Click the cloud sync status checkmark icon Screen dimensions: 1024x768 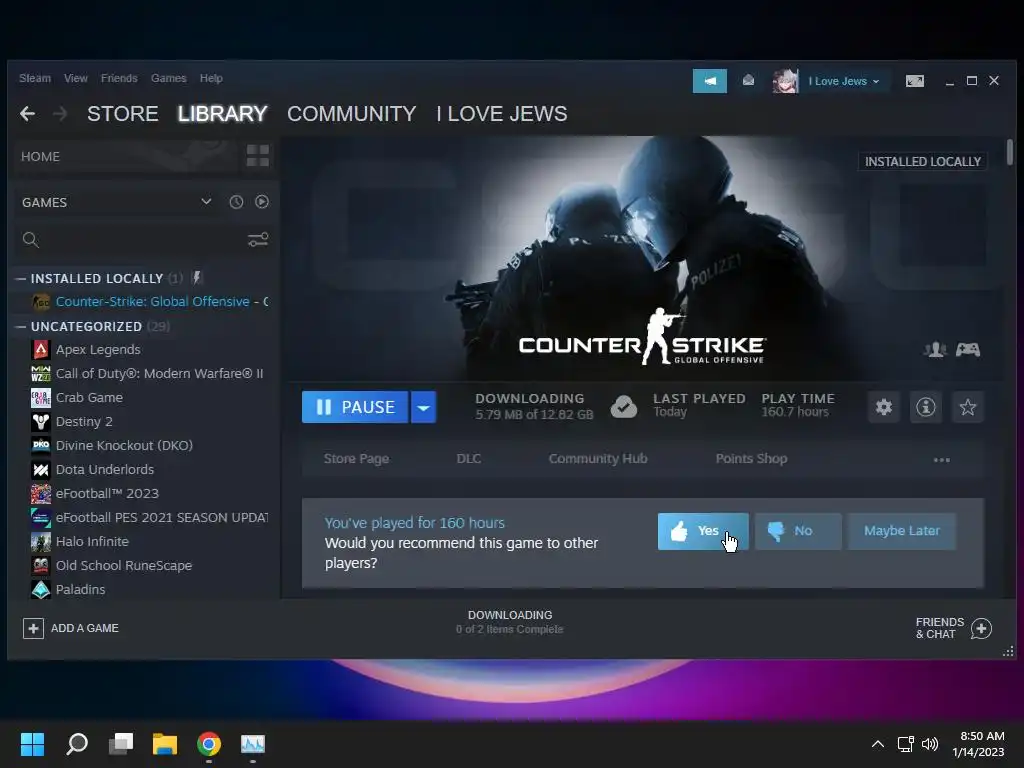(x=624, y=407)
